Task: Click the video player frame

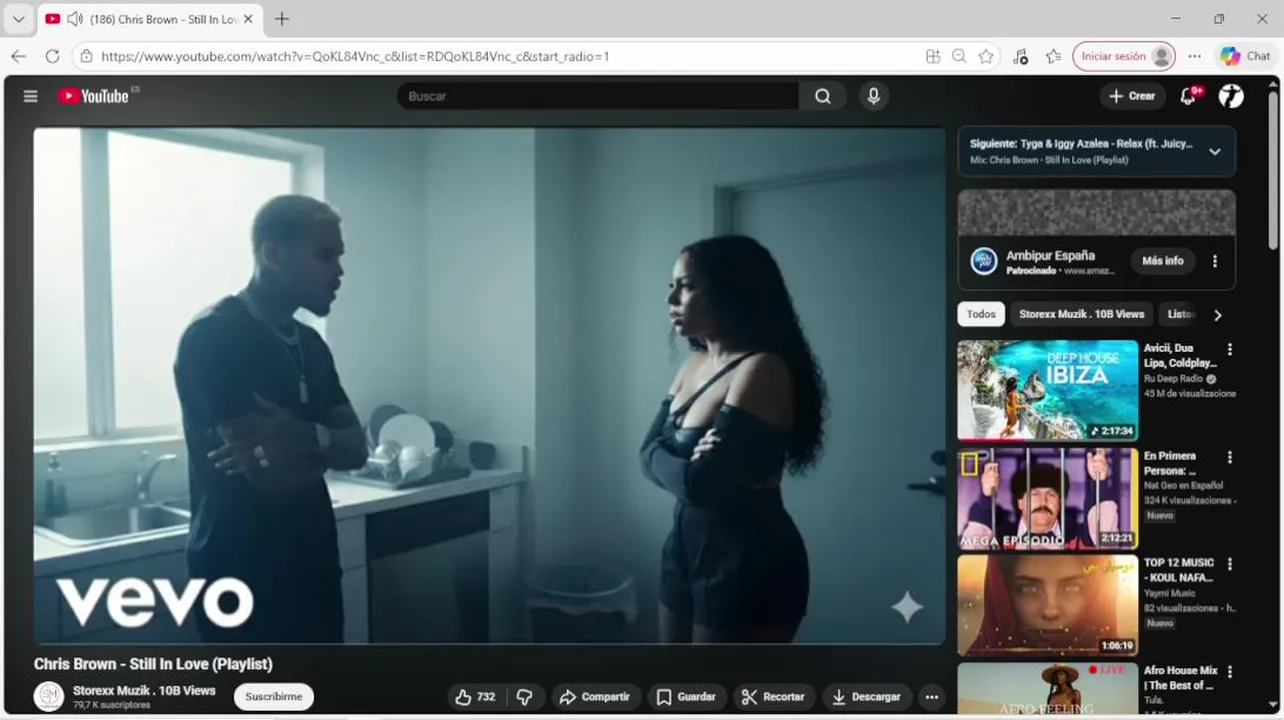Action: point(489,386)
